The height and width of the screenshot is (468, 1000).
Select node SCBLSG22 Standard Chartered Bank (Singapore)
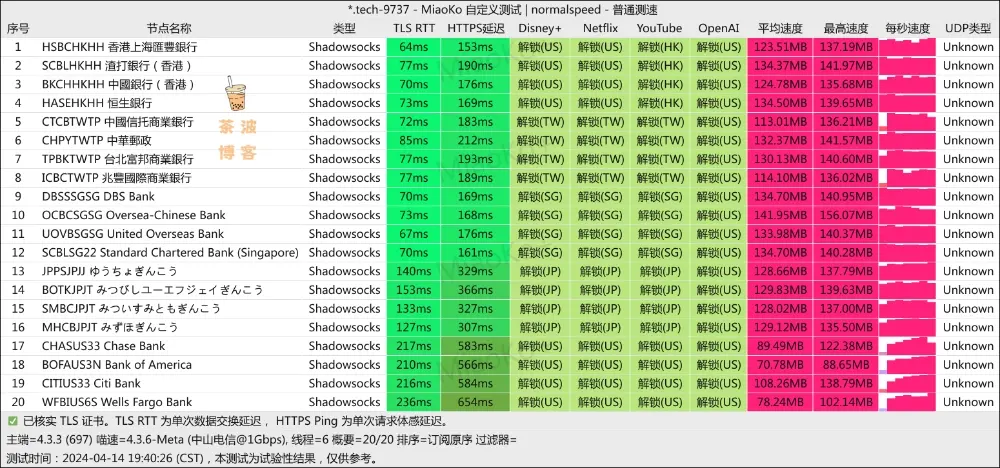[x=170, y=252]
